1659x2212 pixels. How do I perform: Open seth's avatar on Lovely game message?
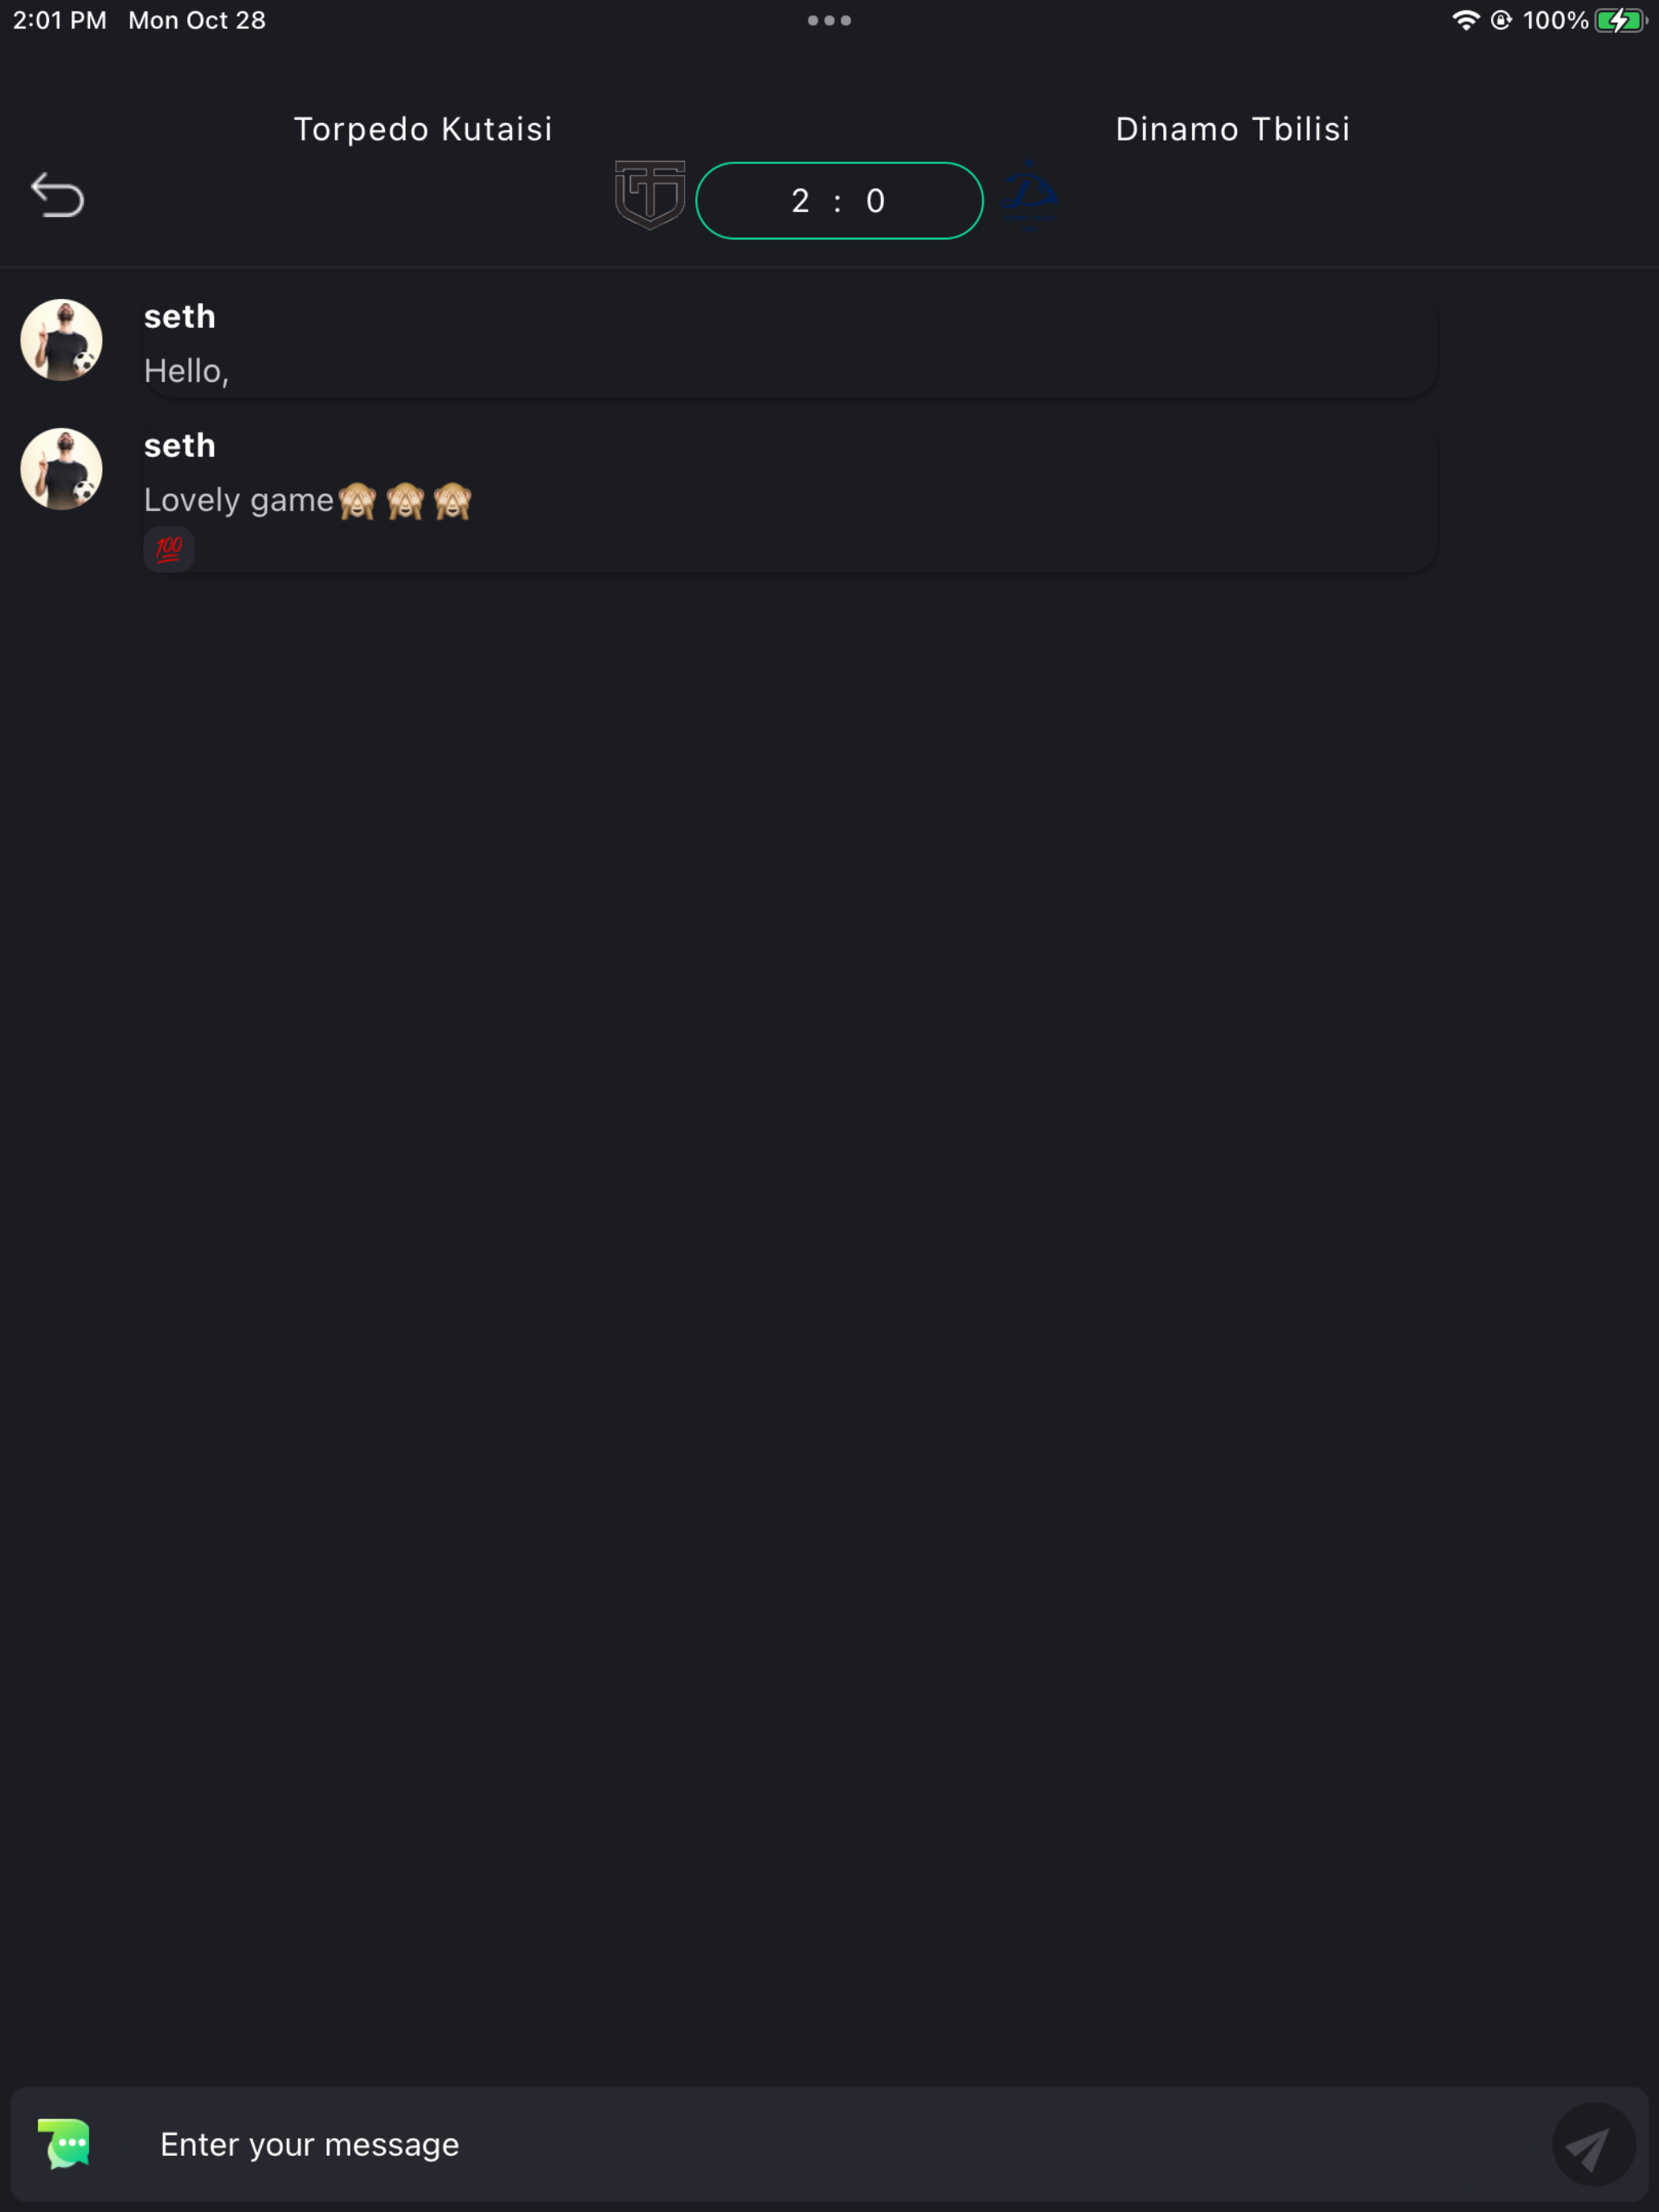coord(62,469)
